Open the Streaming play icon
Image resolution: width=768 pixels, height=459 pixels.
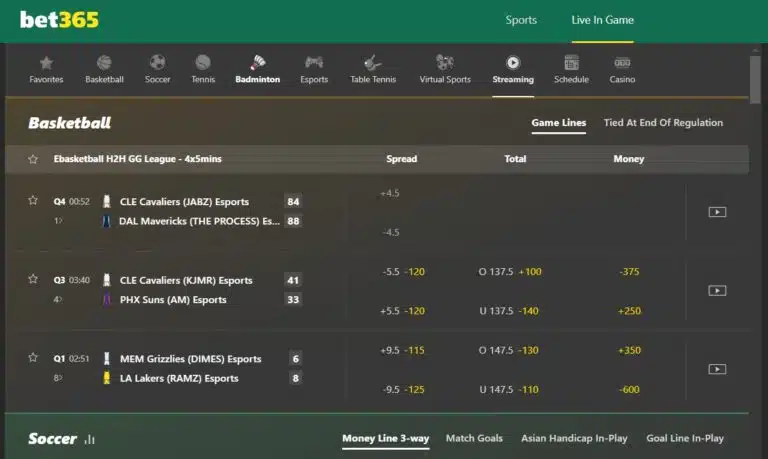513,63
